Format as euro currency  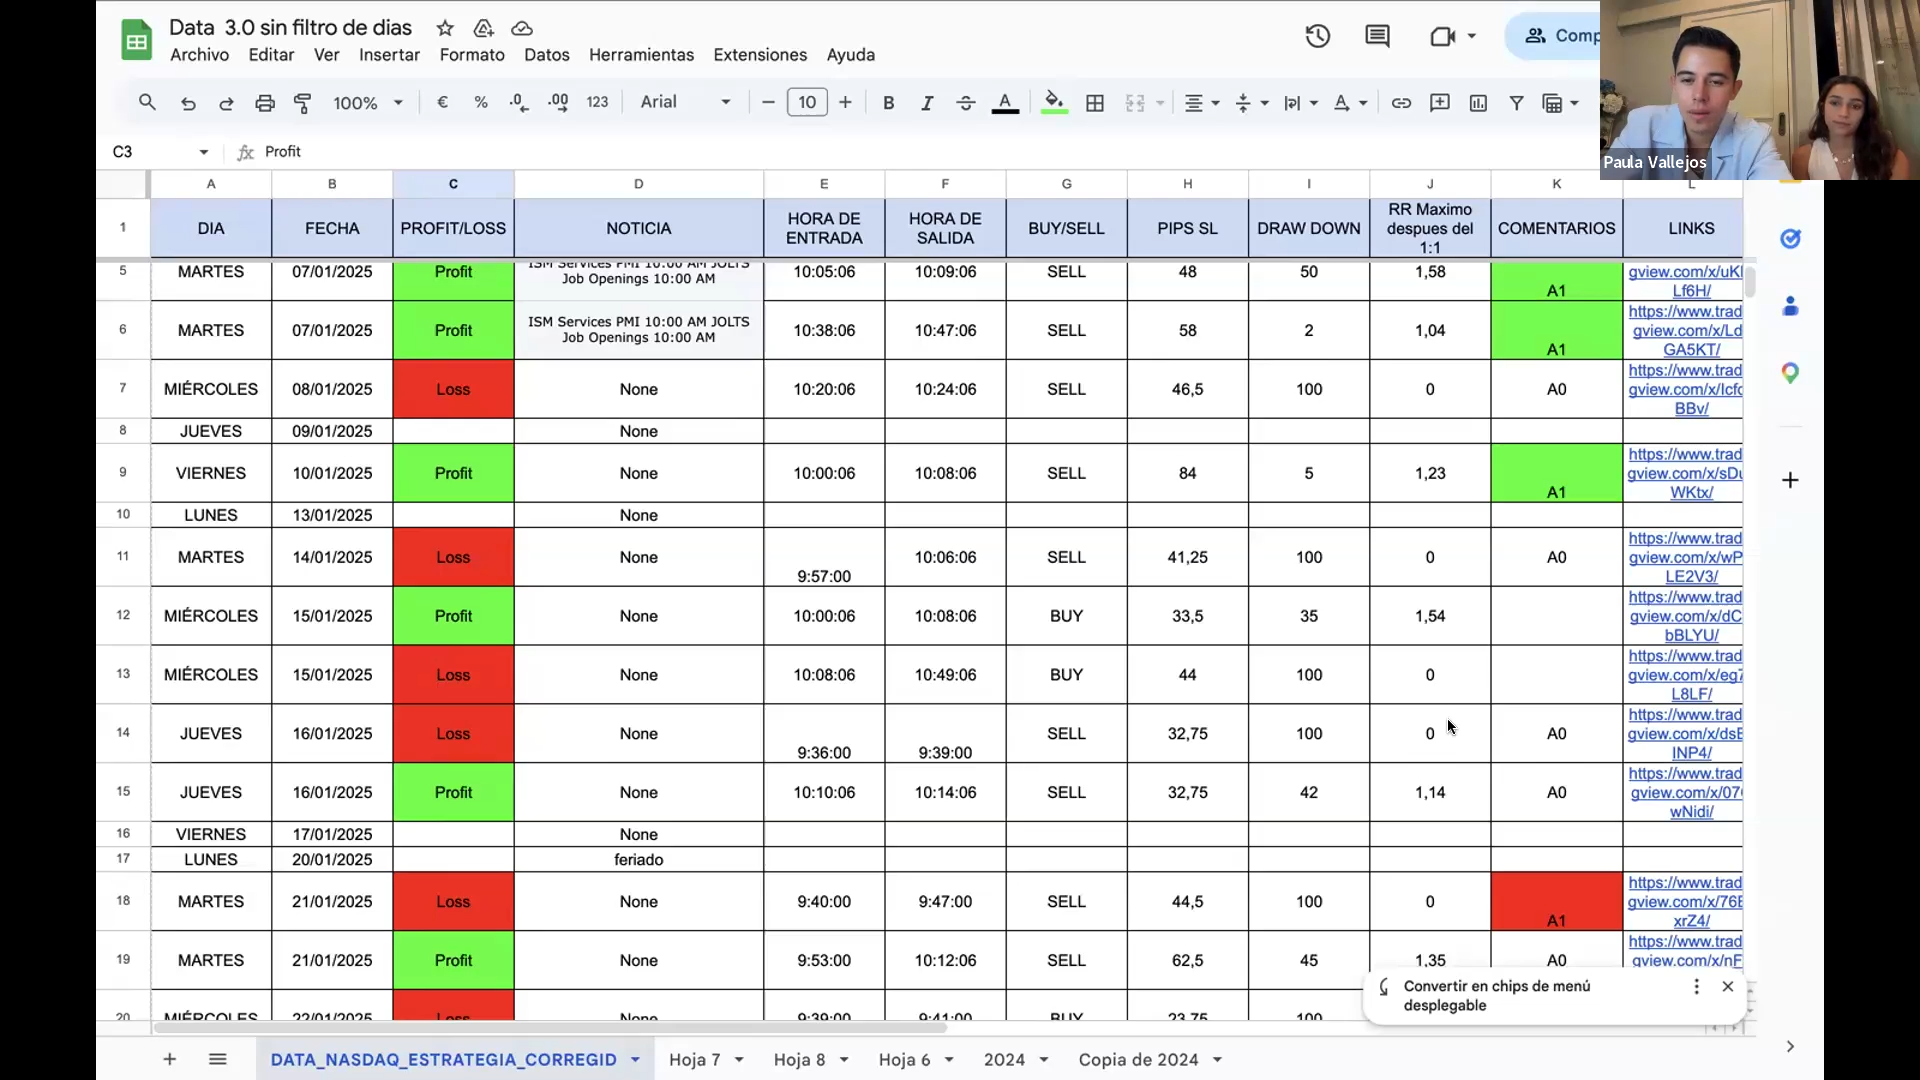click(x=442, y=102)
